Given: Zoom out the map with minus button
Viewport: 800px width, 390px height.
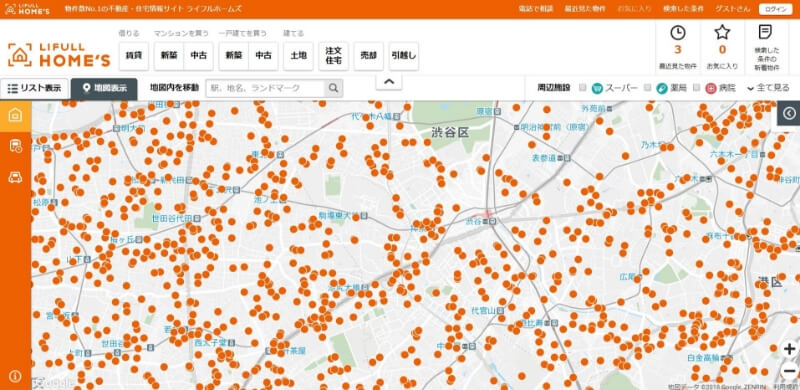Looking at the screenshot, I should pos(790,371).
